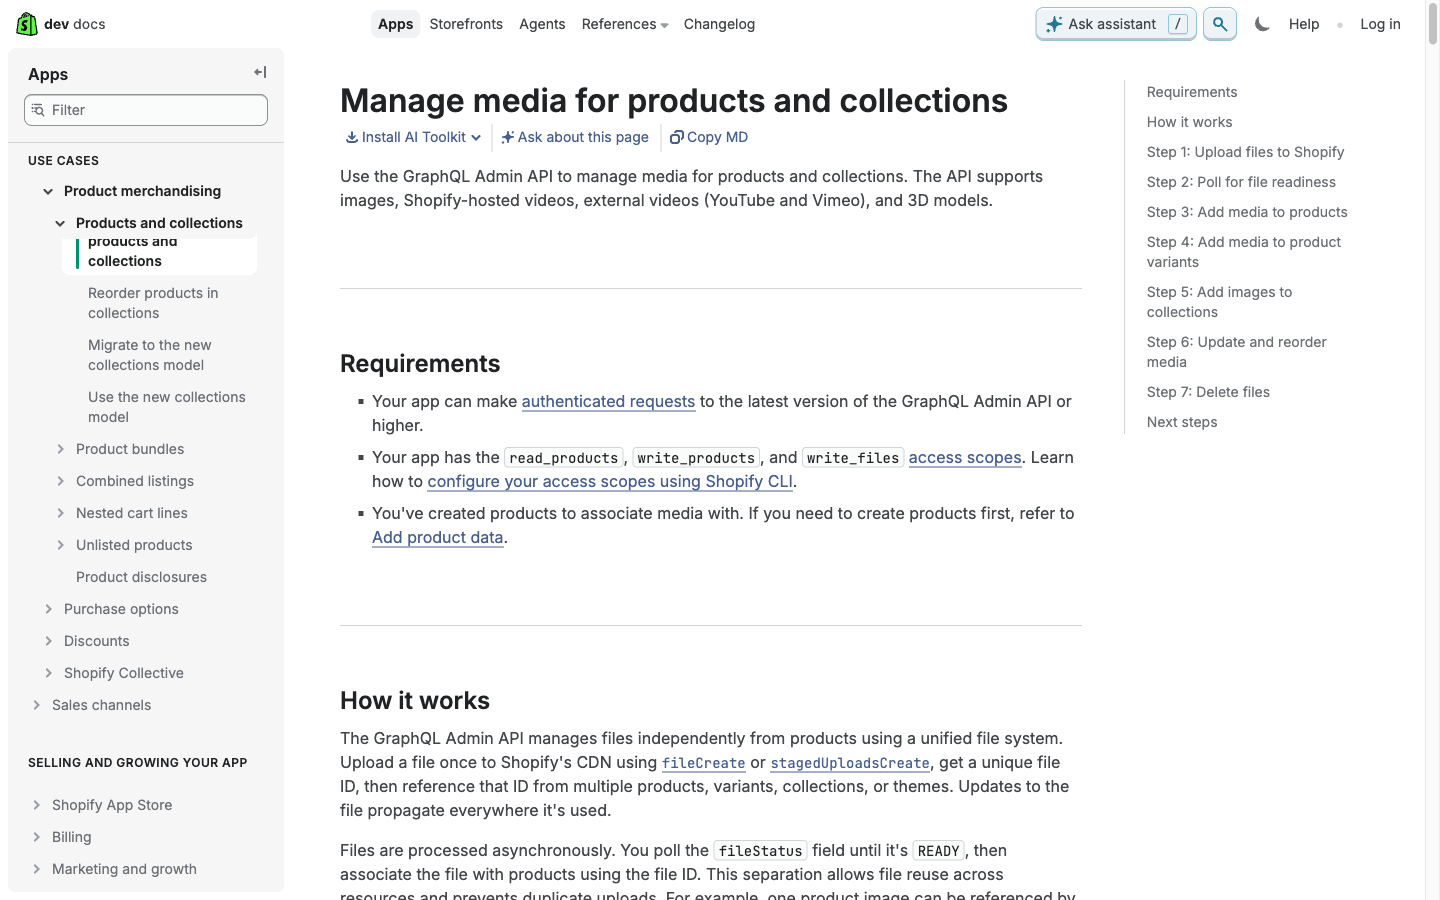Follow the authenticated requests link
The image size is (1440, 900).
pyautogui.click(x=608, y=401)
